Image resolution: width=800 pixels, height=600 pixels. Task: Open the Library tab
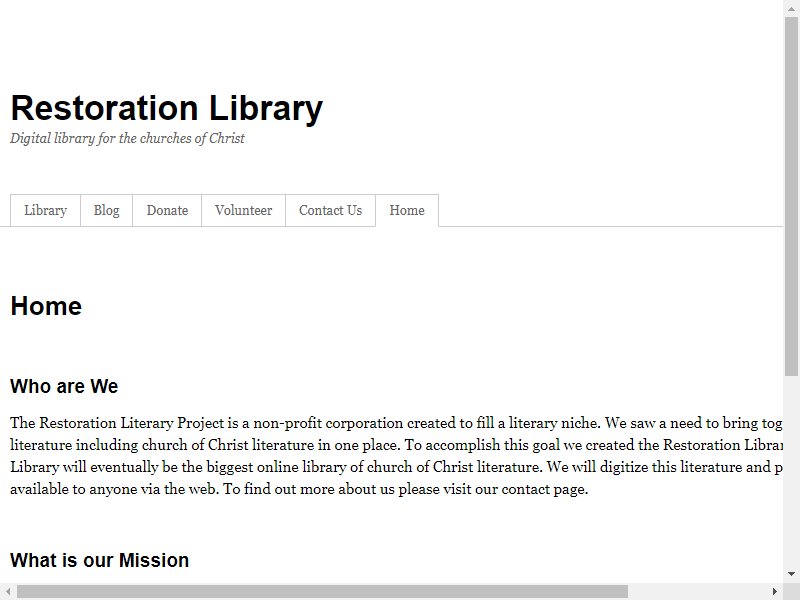(45, 210)
